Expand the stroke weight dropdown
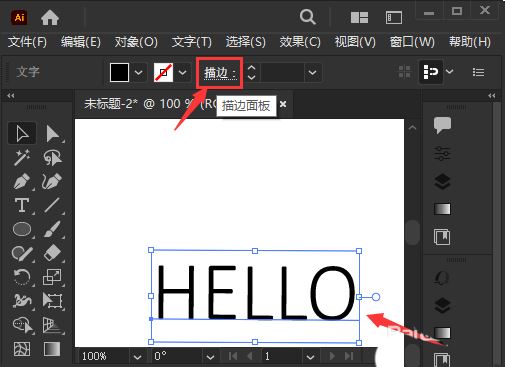 point(312,72)
